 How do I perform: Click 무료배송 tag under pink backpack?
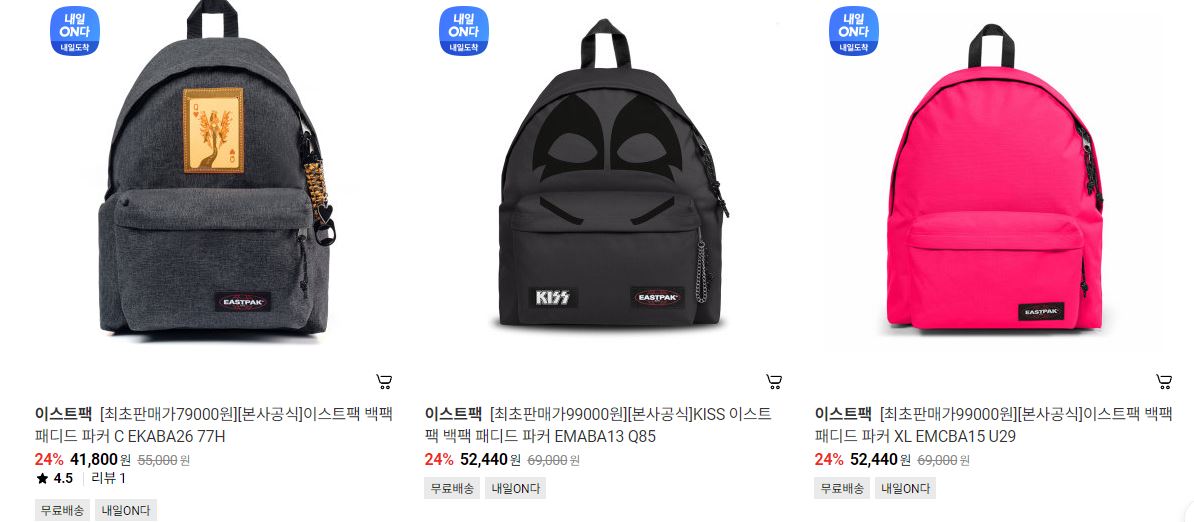[x=842, y=489]
